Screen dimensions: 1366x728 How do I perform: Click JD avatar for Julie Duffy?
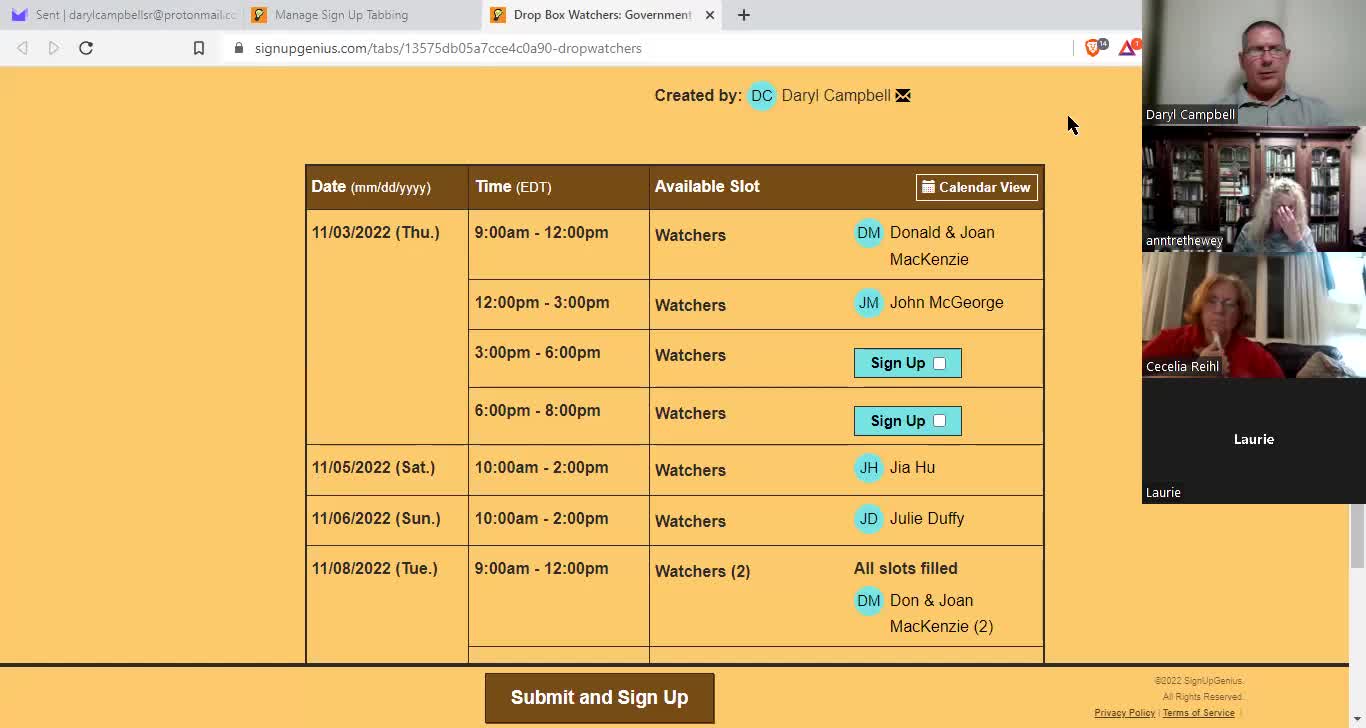click(x=868, y=519)
